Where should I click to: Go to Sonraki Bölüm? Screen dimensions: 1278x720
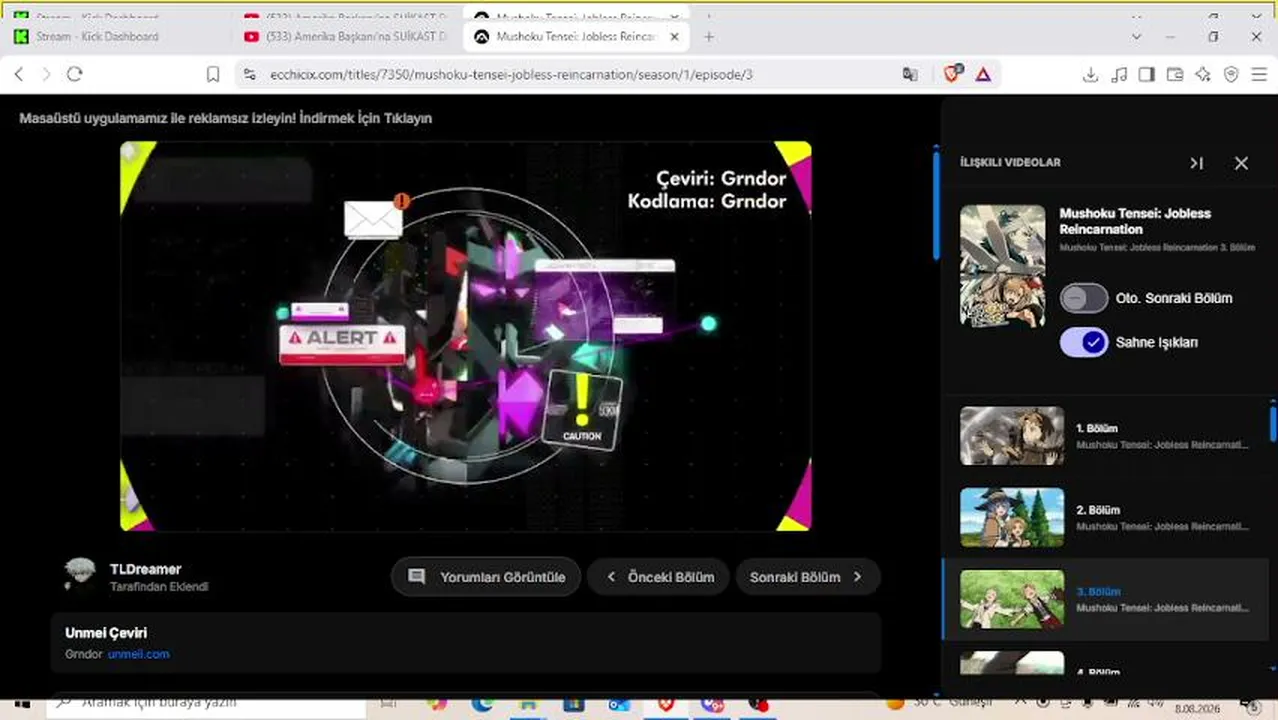(x=808, y=577)
